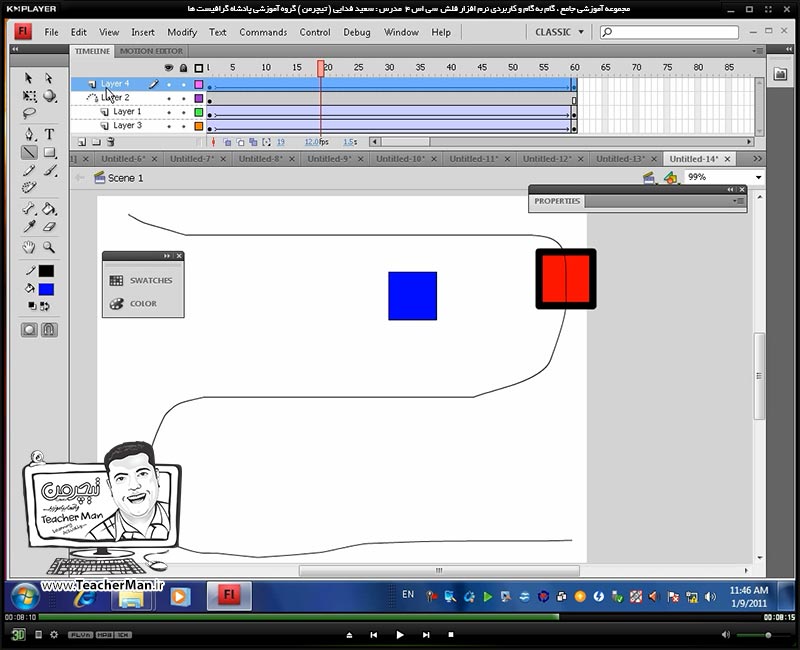Select the Eyedropper tool
The image size is (800, 650).
tap(29, 227)
